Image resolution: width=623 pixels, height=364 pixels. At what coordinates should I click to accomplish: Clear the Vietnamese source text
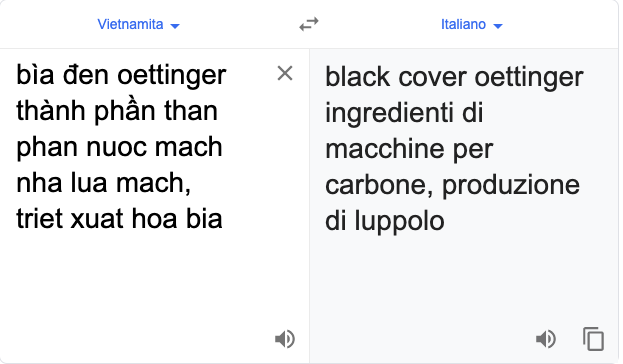coord(285,74)
